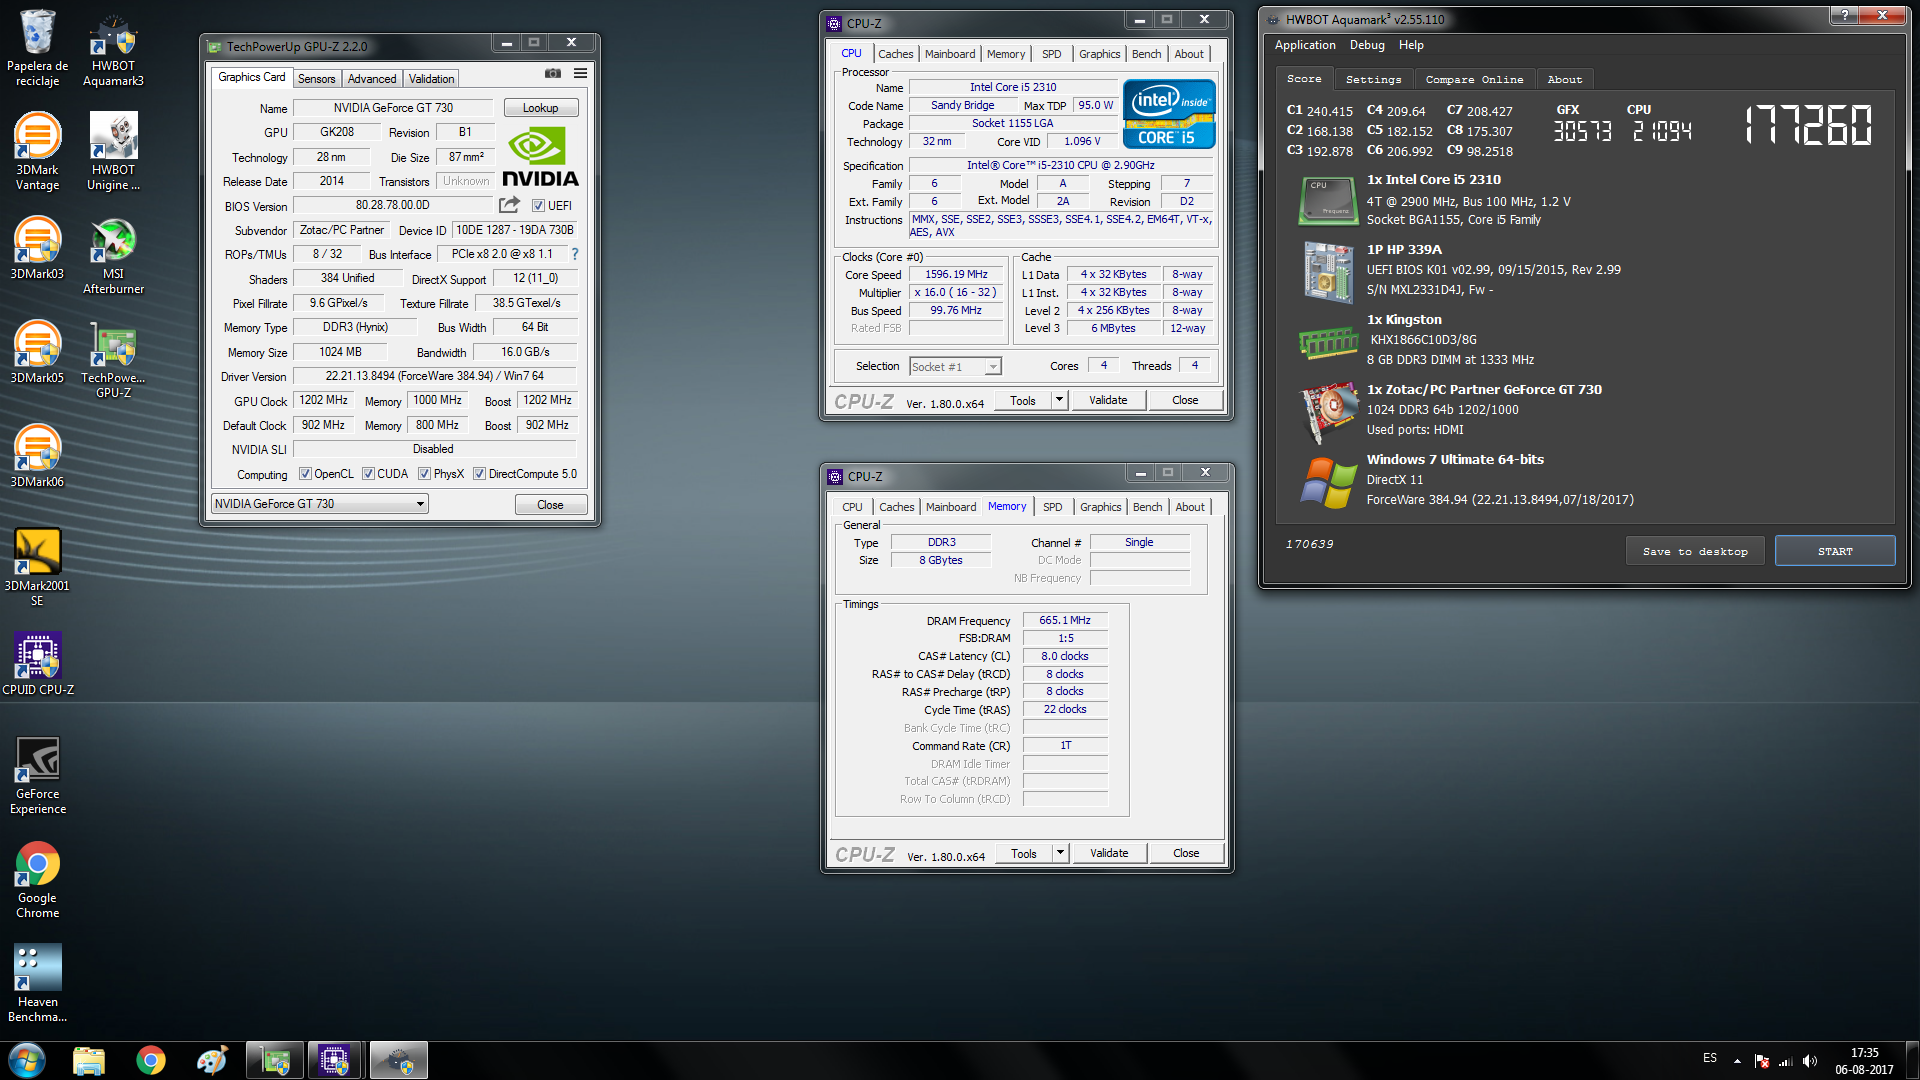
Task: Click the Bus Interface question mark icon
Action: pyautogui.click(x=575, y=254)
